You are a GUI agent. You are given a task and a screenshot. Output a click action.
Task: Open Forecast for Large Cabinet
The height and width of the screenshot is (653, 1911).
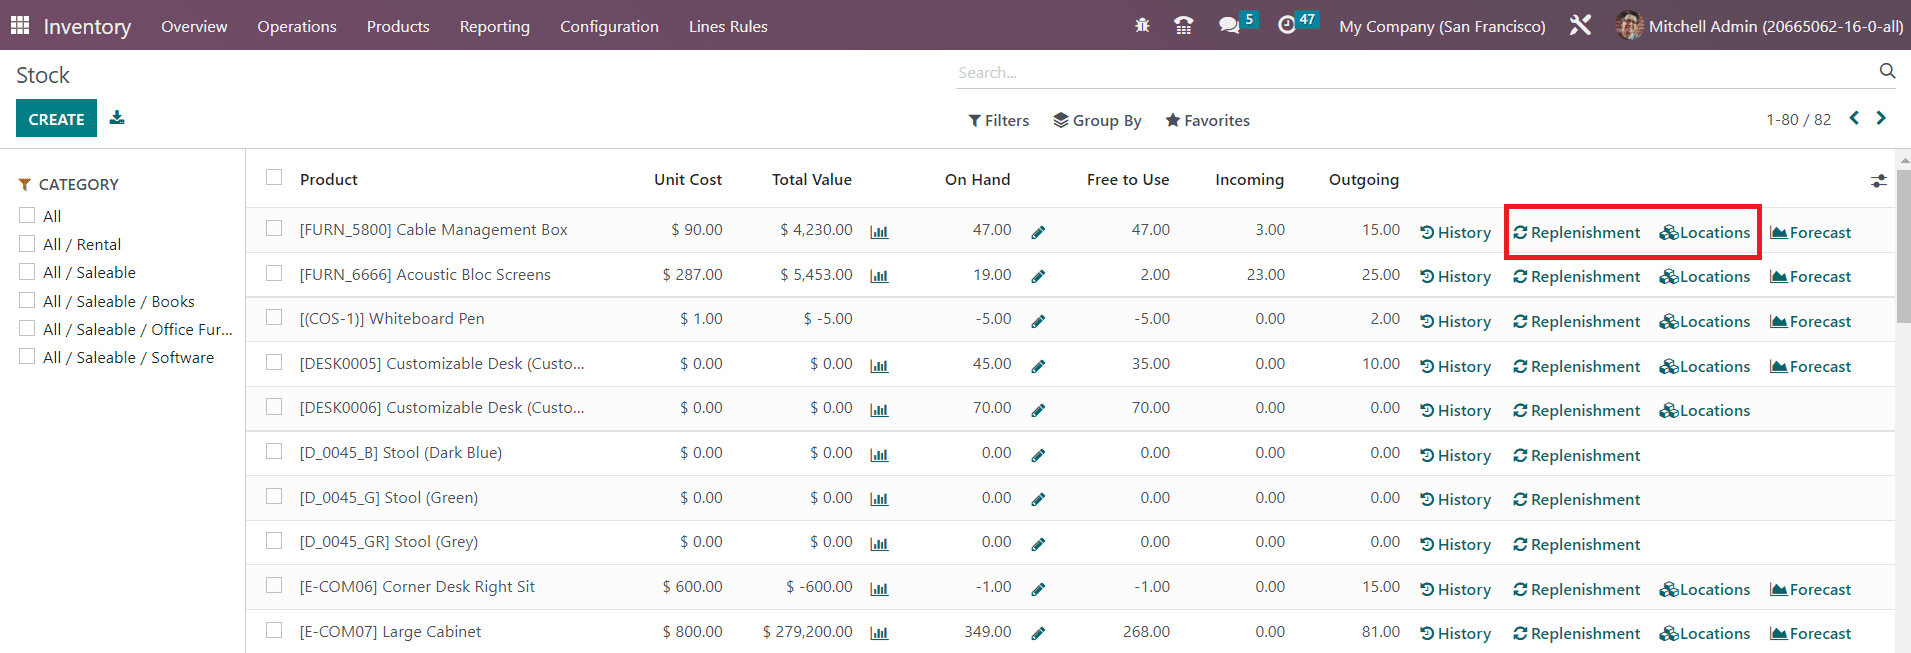click(x=1810, y=633)
